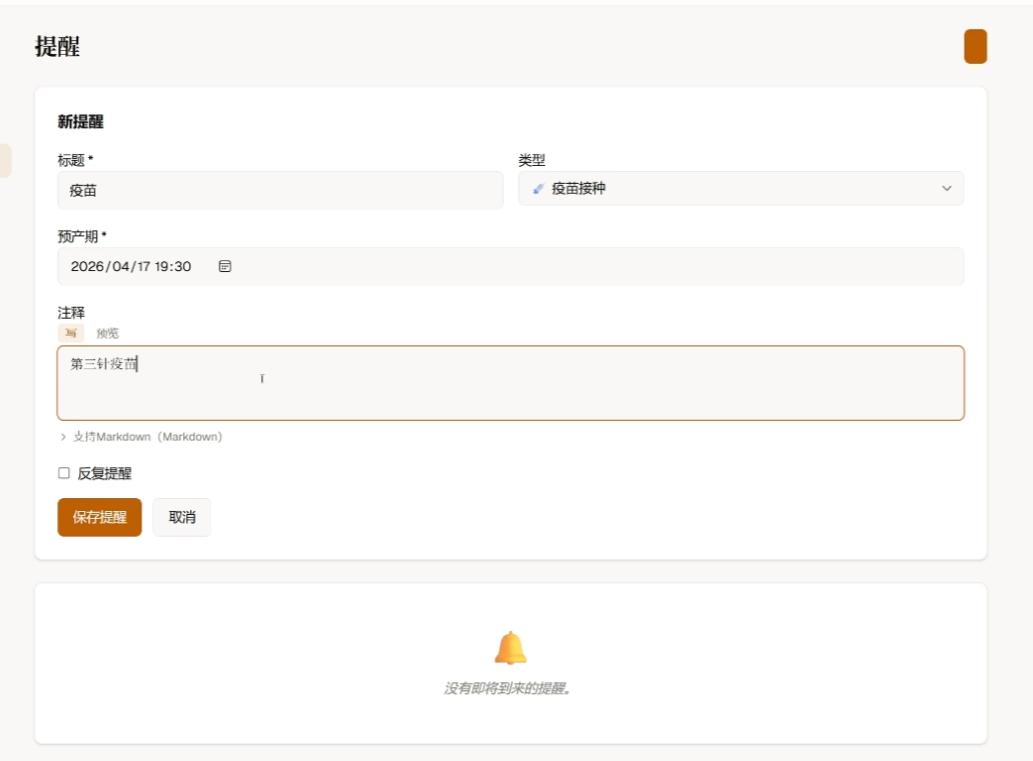The width and height of the screenshot is (1033, 761).
Task: Click the bell icon in empty reminders panel
Action: (x=510, y=648)
